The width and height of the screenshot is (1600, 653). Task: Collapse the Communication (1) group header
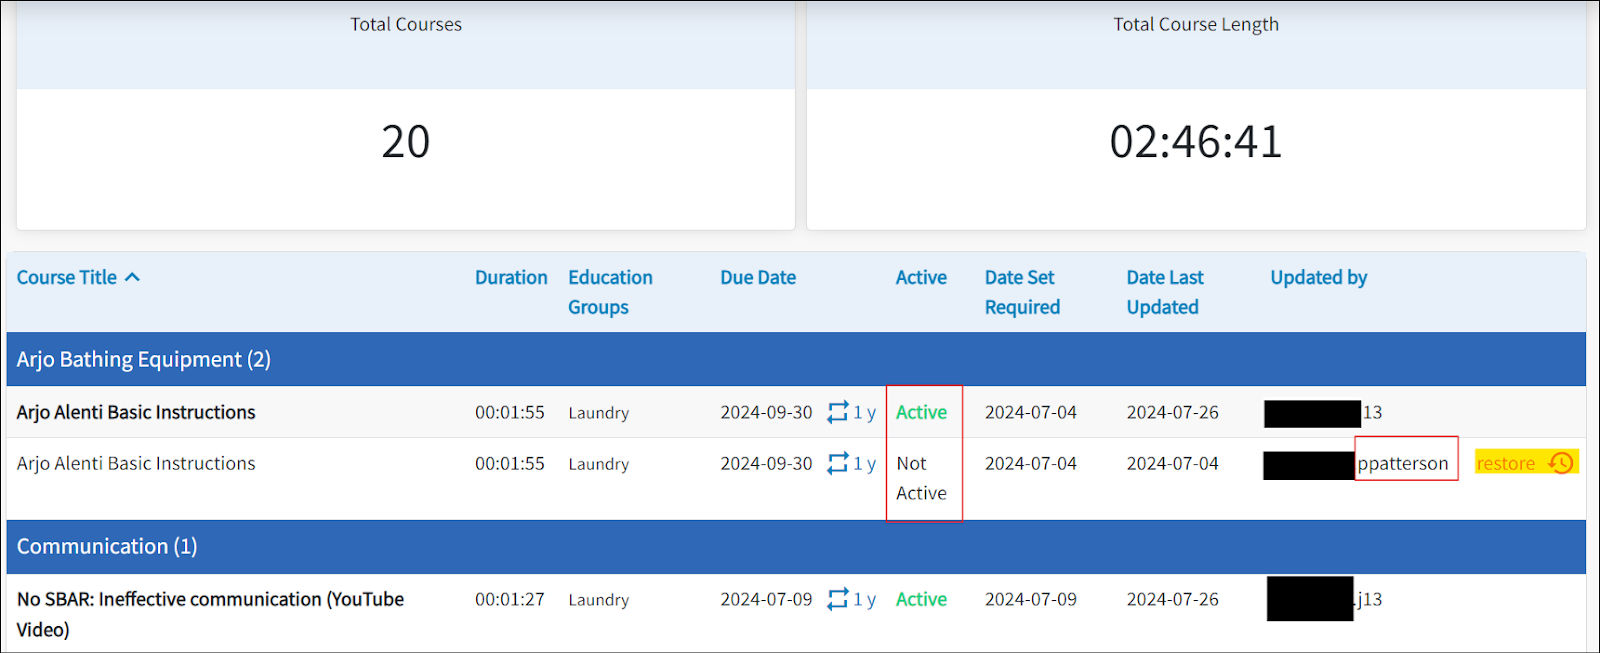click(107, 546)
